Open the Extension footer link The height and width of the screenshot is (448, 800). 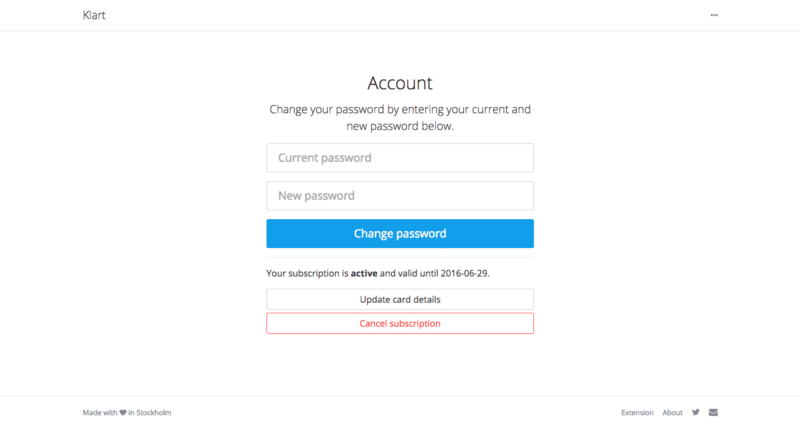point(637,413)
